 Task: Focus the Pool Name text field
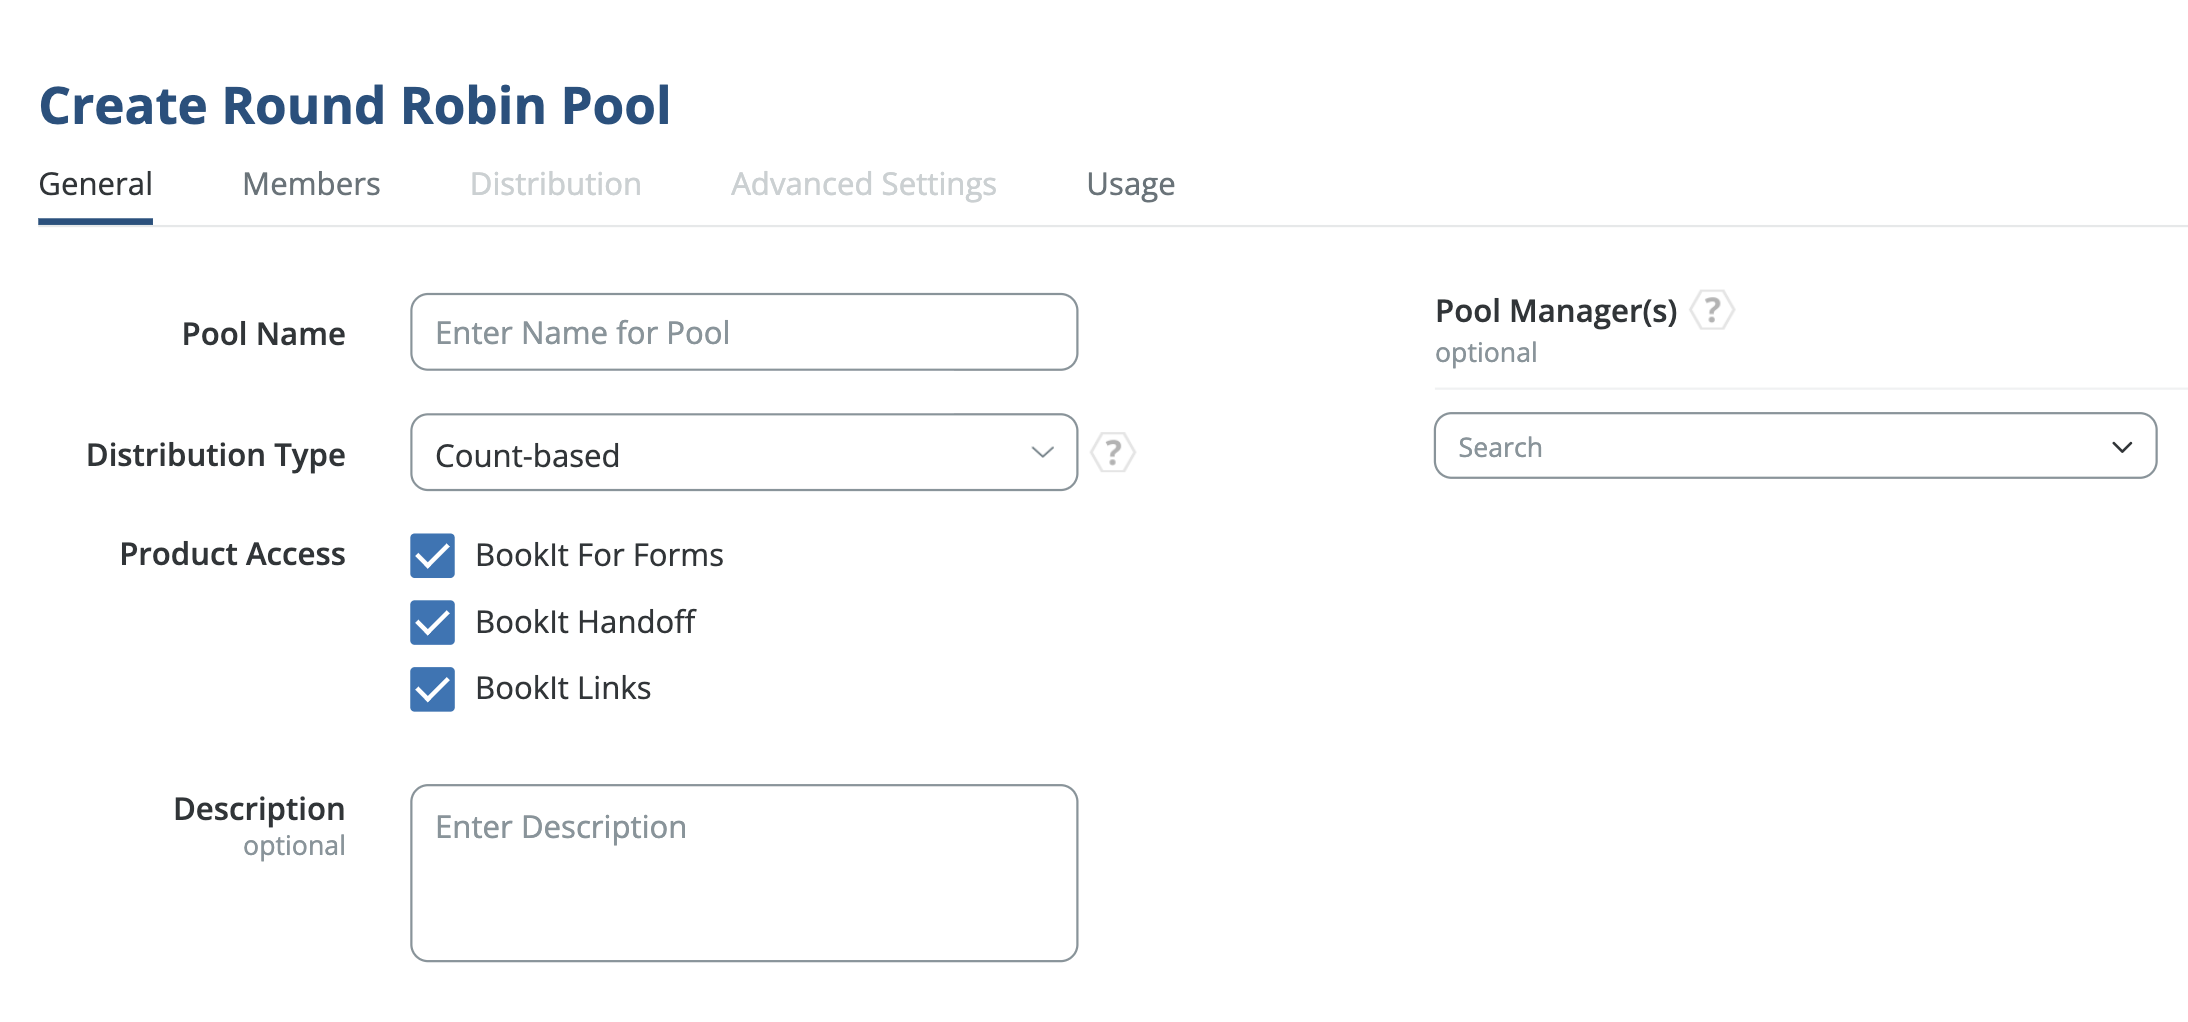(743, 332)
